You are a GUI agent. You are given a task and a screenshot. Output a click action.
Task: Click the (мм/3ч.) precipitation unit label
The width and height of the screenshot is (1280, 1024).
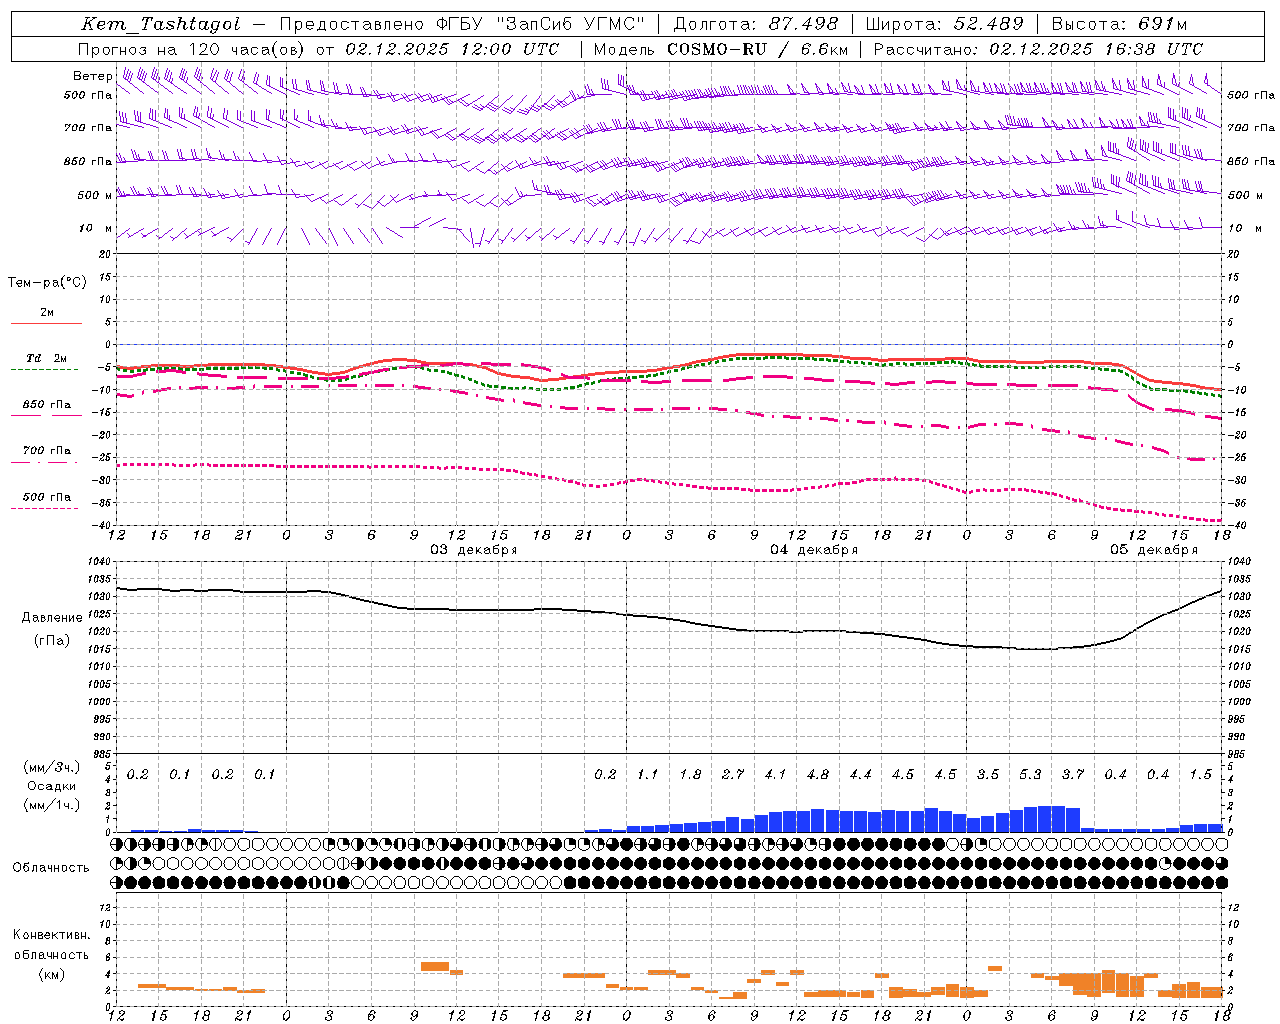(51, 768)
